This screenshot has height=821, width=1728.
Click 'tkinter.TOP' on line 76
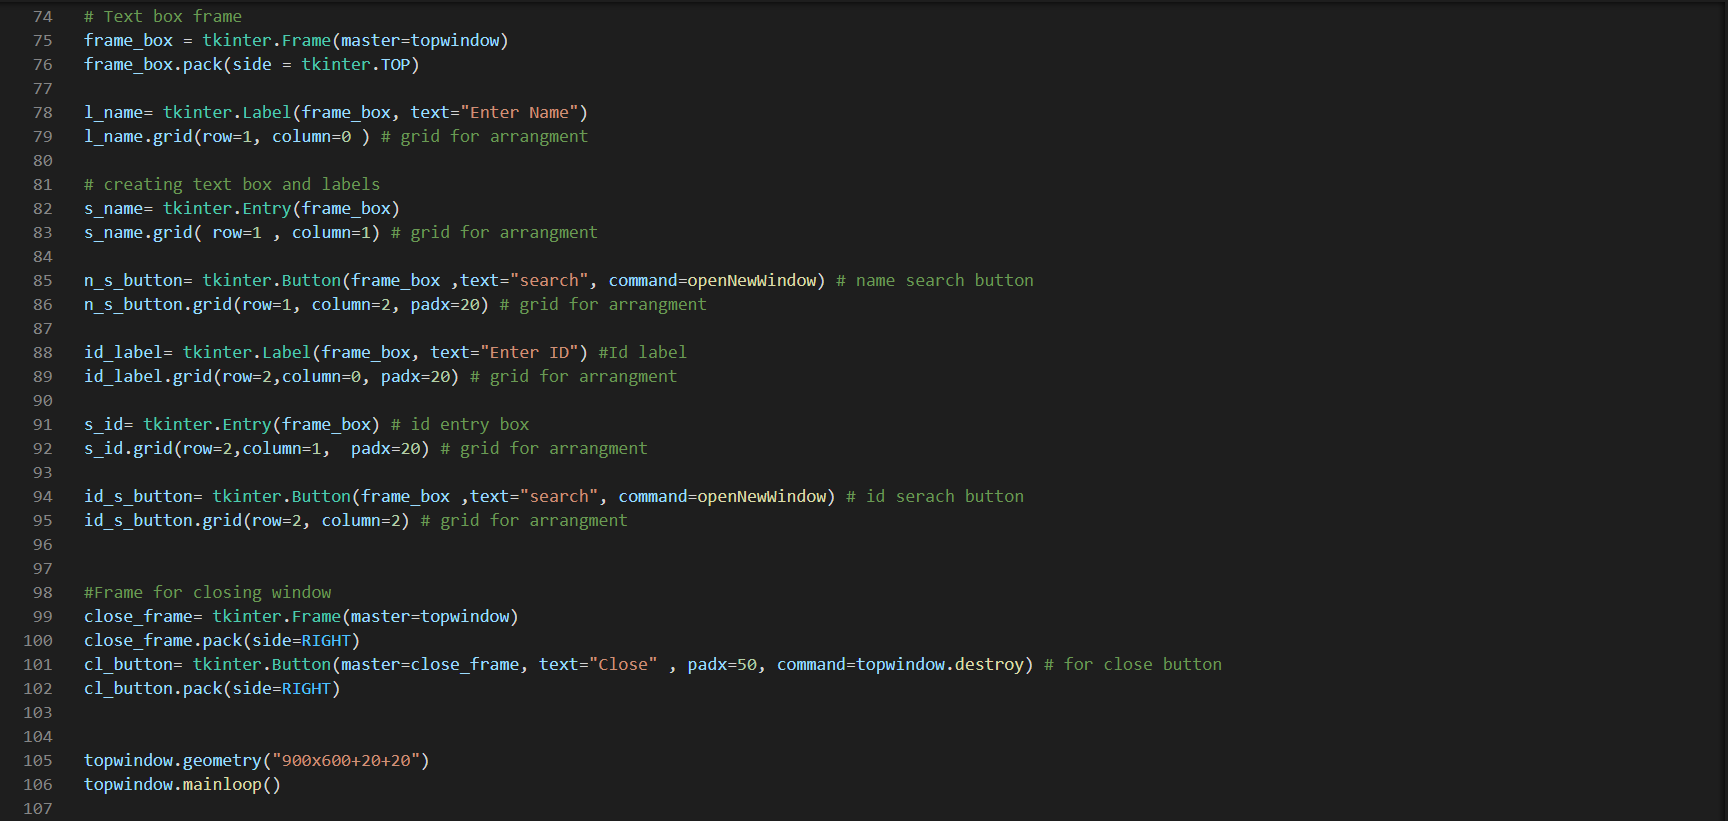coord(356,64)
